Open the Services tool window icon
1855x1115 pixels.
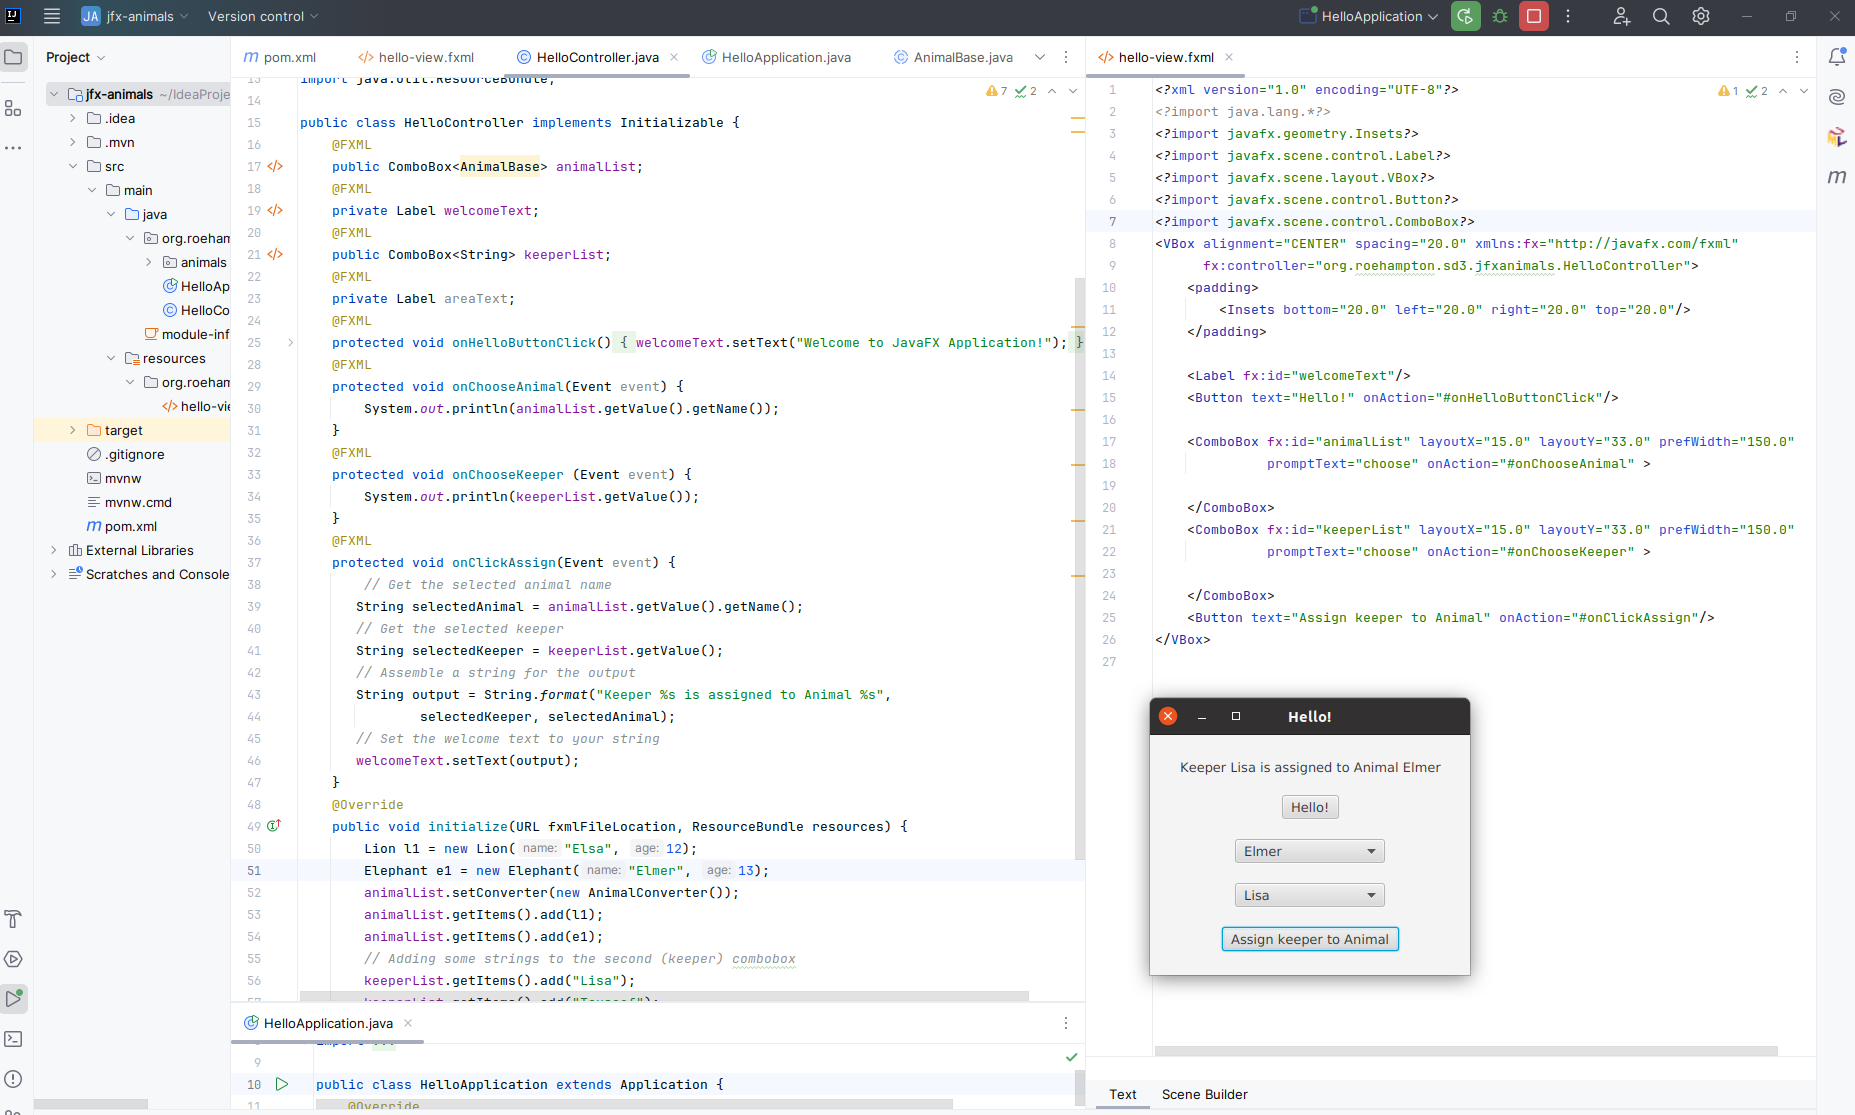pyautogui.click(x=14, y=959)
